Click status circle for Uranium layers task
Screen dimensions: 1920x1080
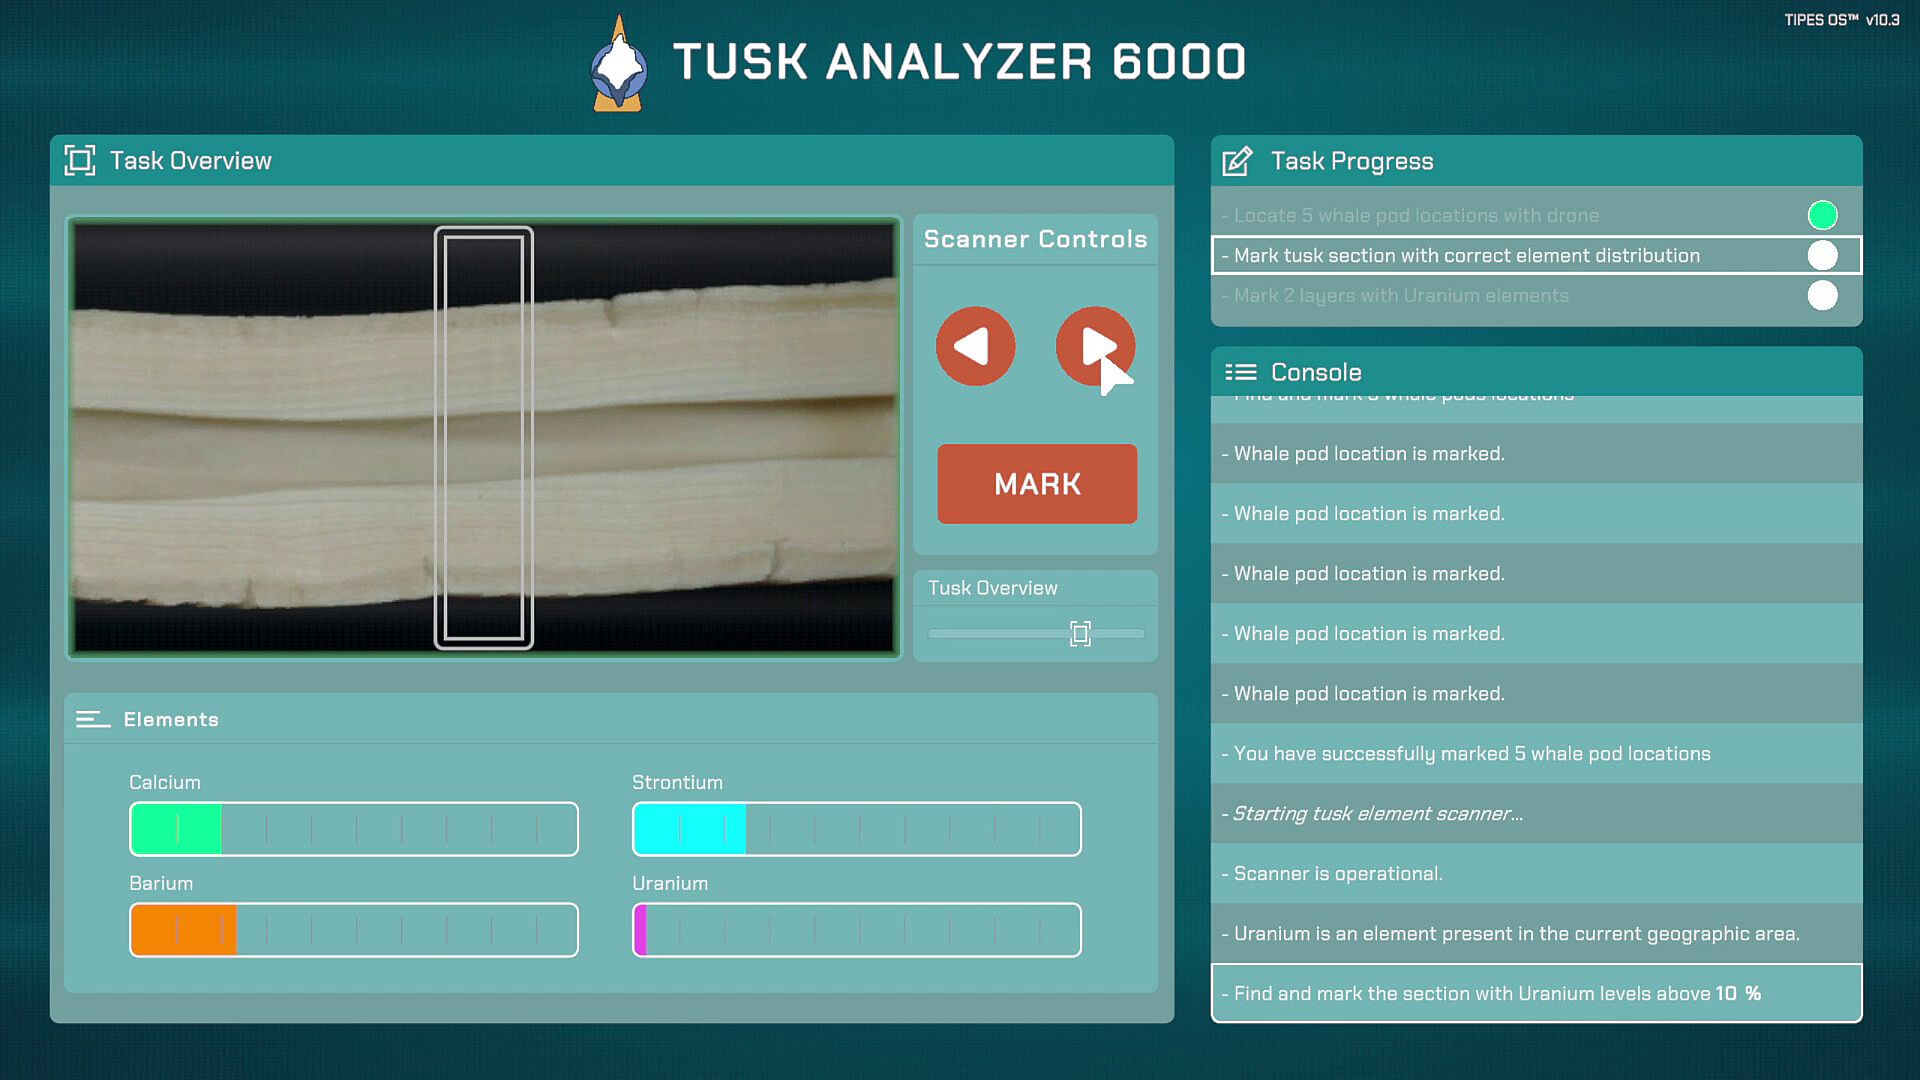click(x=1822, y=295)
